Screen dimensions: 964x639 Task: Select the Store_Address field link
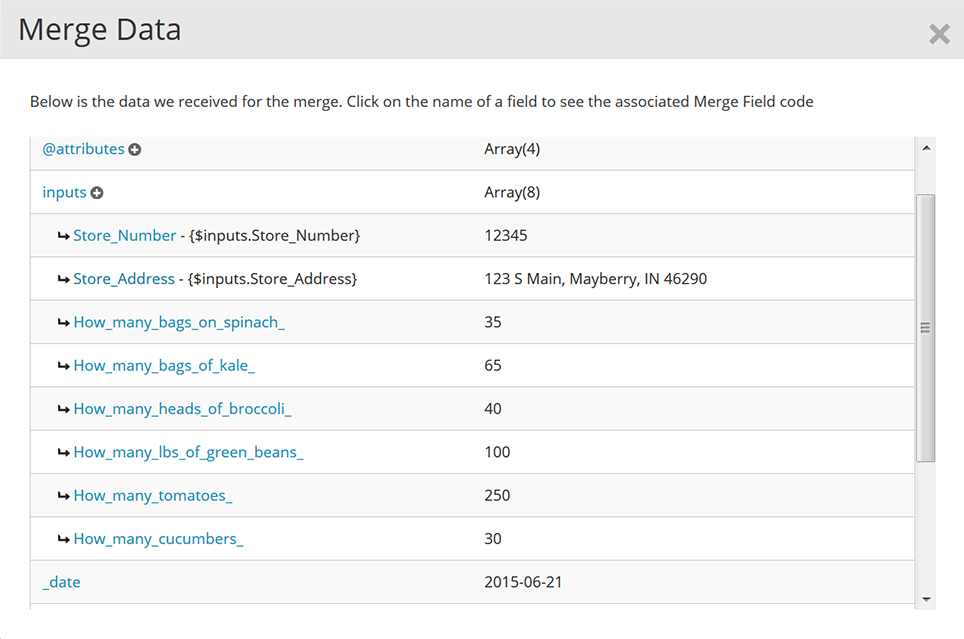point(124,279)
